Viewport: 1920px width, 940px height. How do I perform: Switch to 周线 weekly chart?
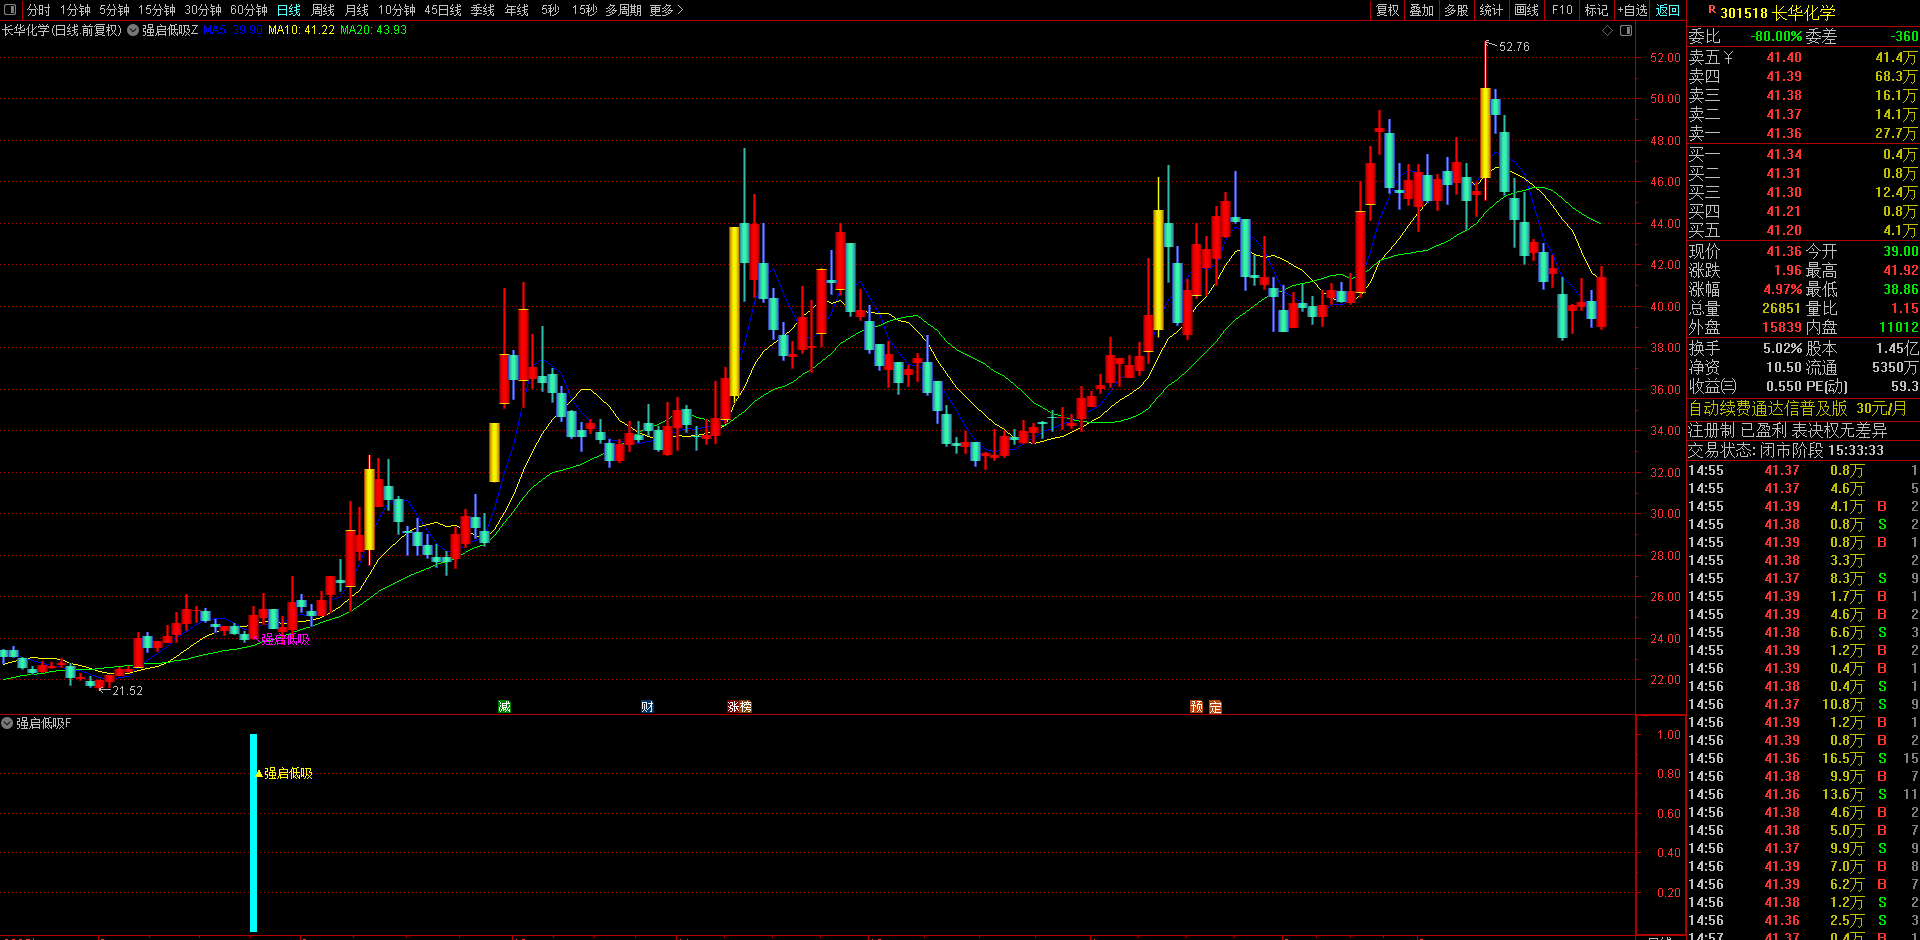pyautogui.click(x=323, y=10)
